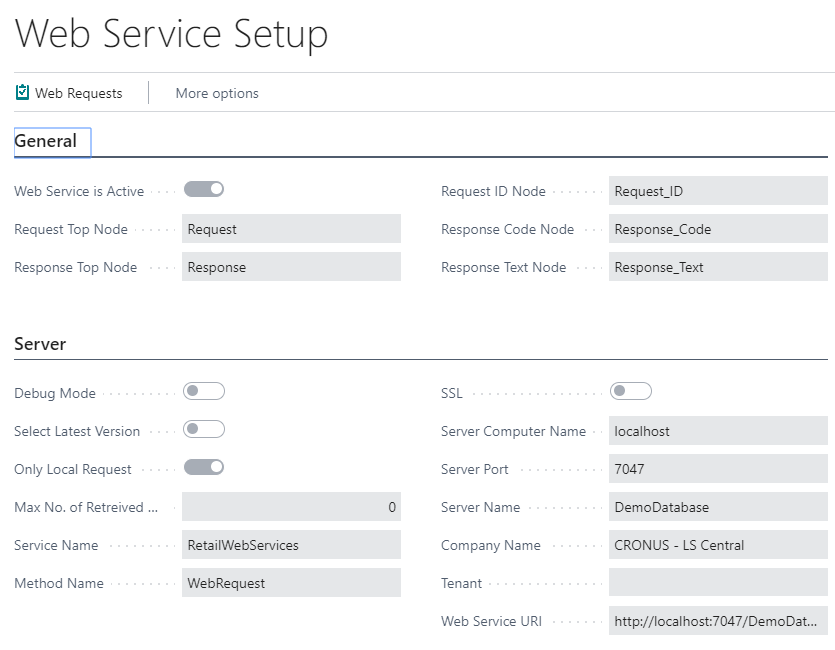Click the Response Text Node field
Image resolution: width=835 pixels, height=650 pixels.
tap(718, 267)
